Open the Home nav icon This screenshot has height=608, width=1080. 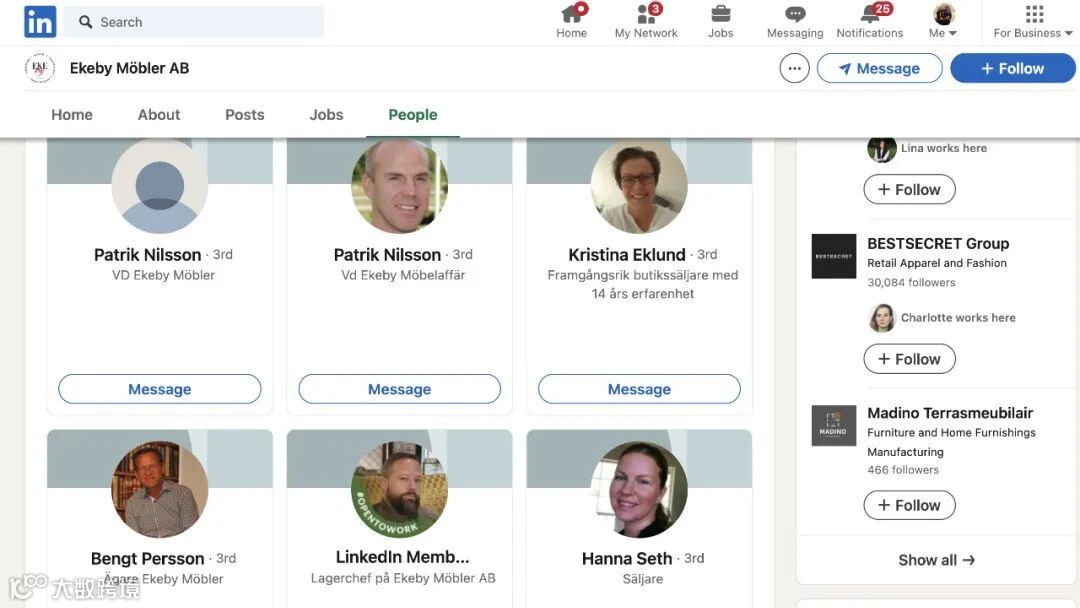coord(572,14)
